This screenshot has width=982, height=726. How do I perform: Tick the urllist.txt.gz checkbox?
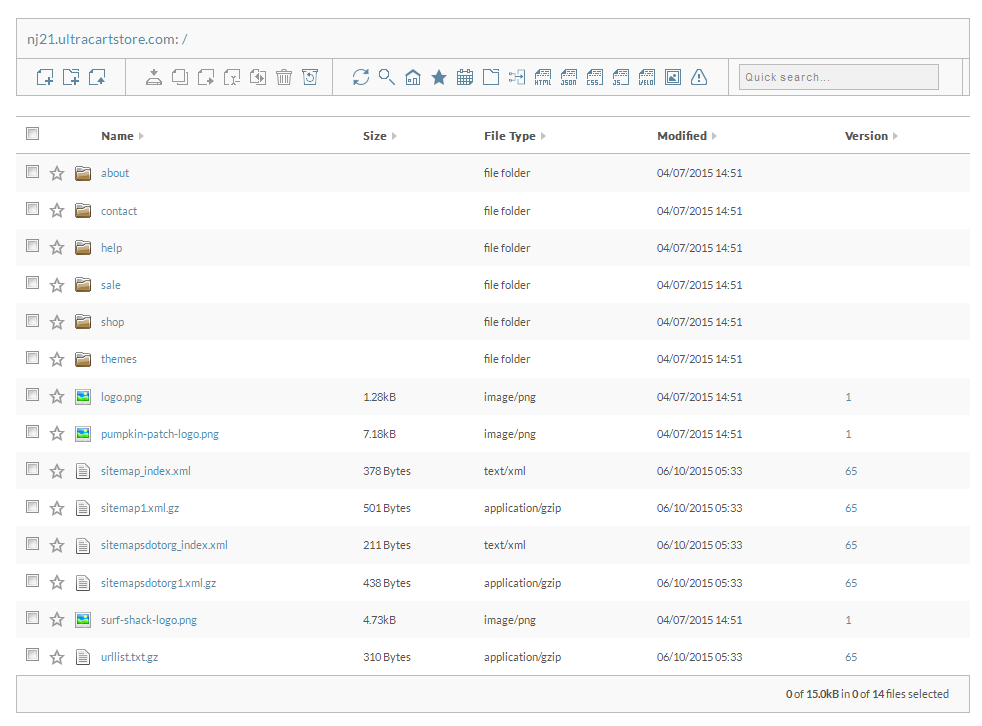(x=33, y=655)
